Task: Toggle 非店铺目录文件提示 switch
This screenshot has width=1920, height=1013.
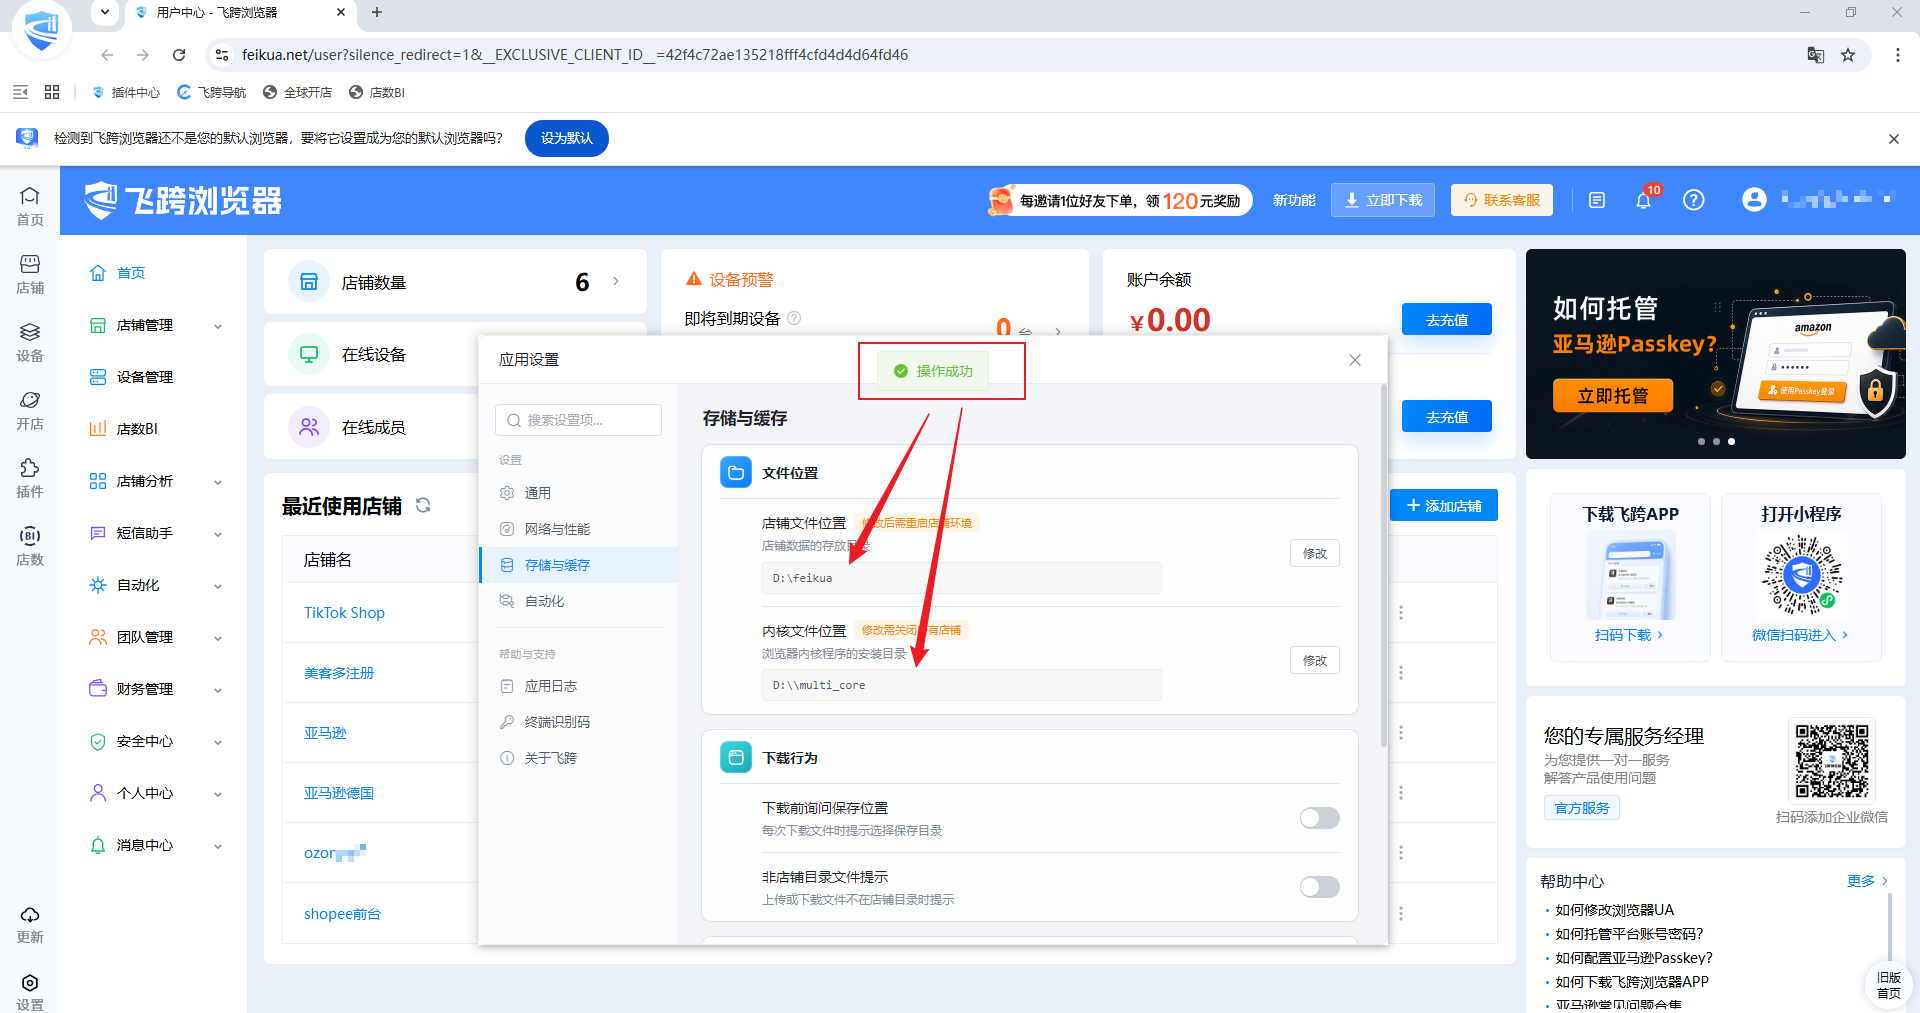Action: tap(1319, 887)
